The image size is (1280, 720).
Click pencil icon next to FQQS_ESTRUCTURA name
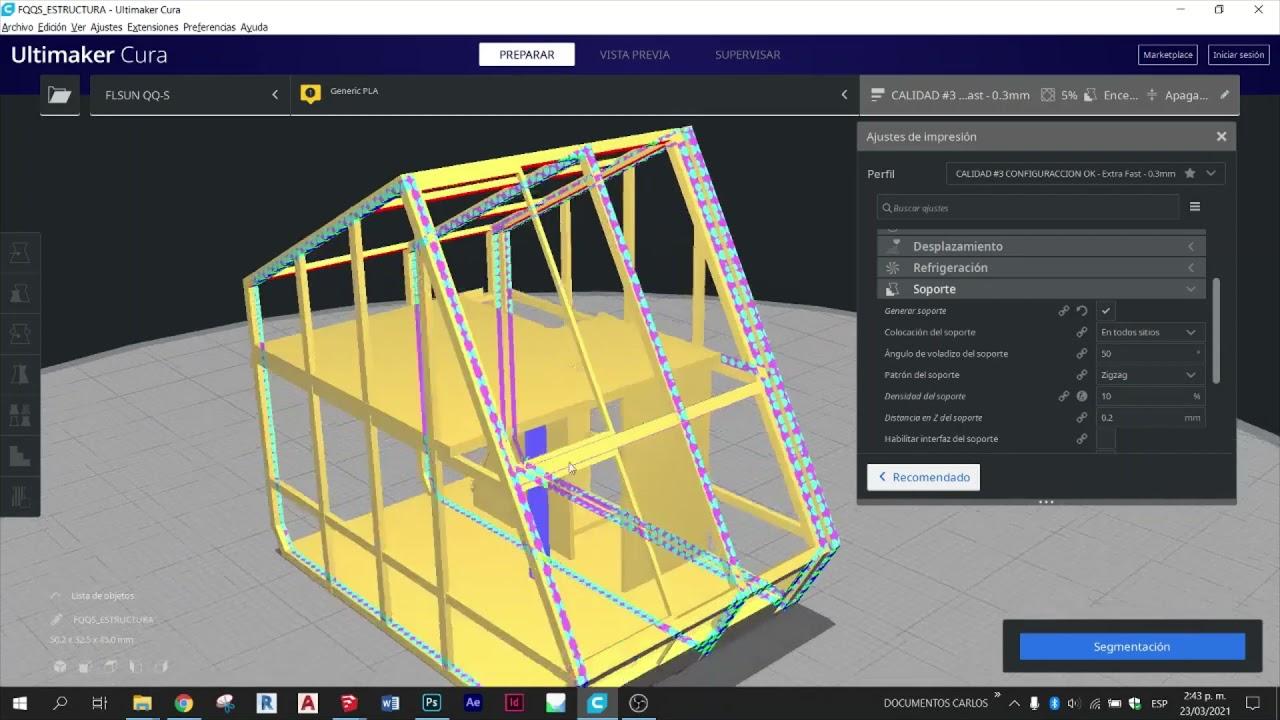(58, 619)
